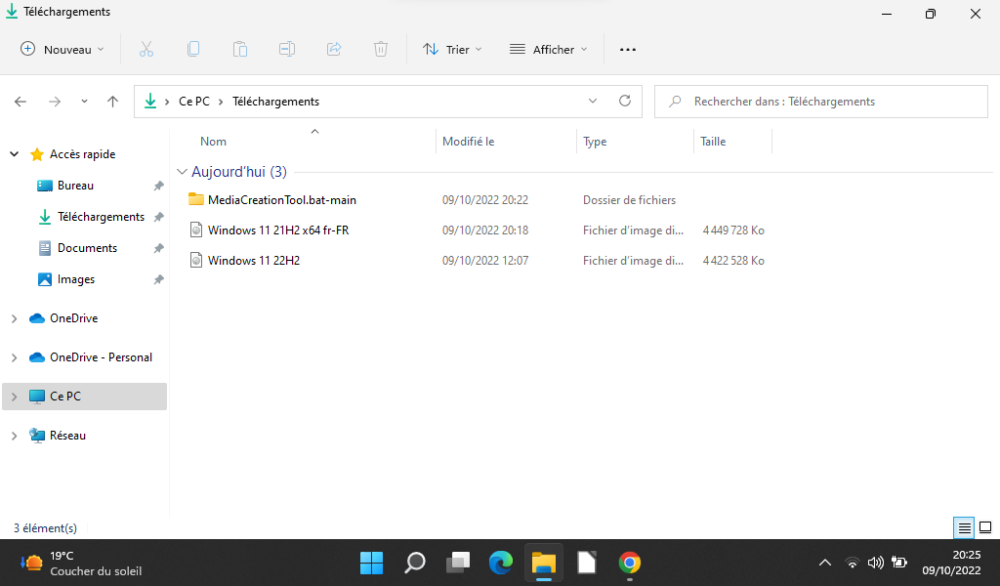Click the search magnifier icon in the search box
This screenshot has width=1000, height=586.
[675, 101]
